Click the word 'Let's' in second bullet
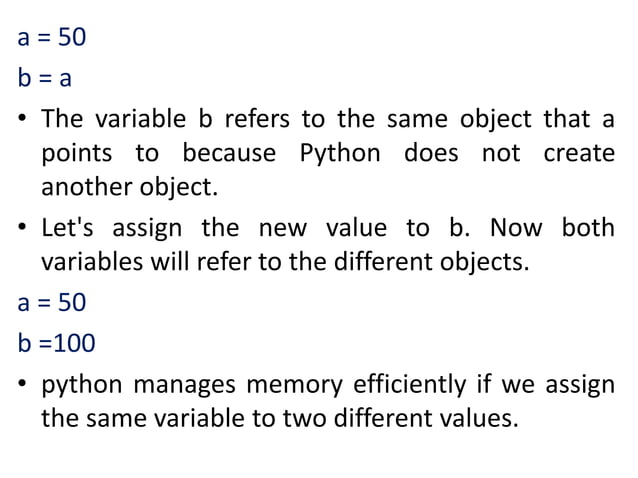 pyautogui.click(x=68, y=228)
